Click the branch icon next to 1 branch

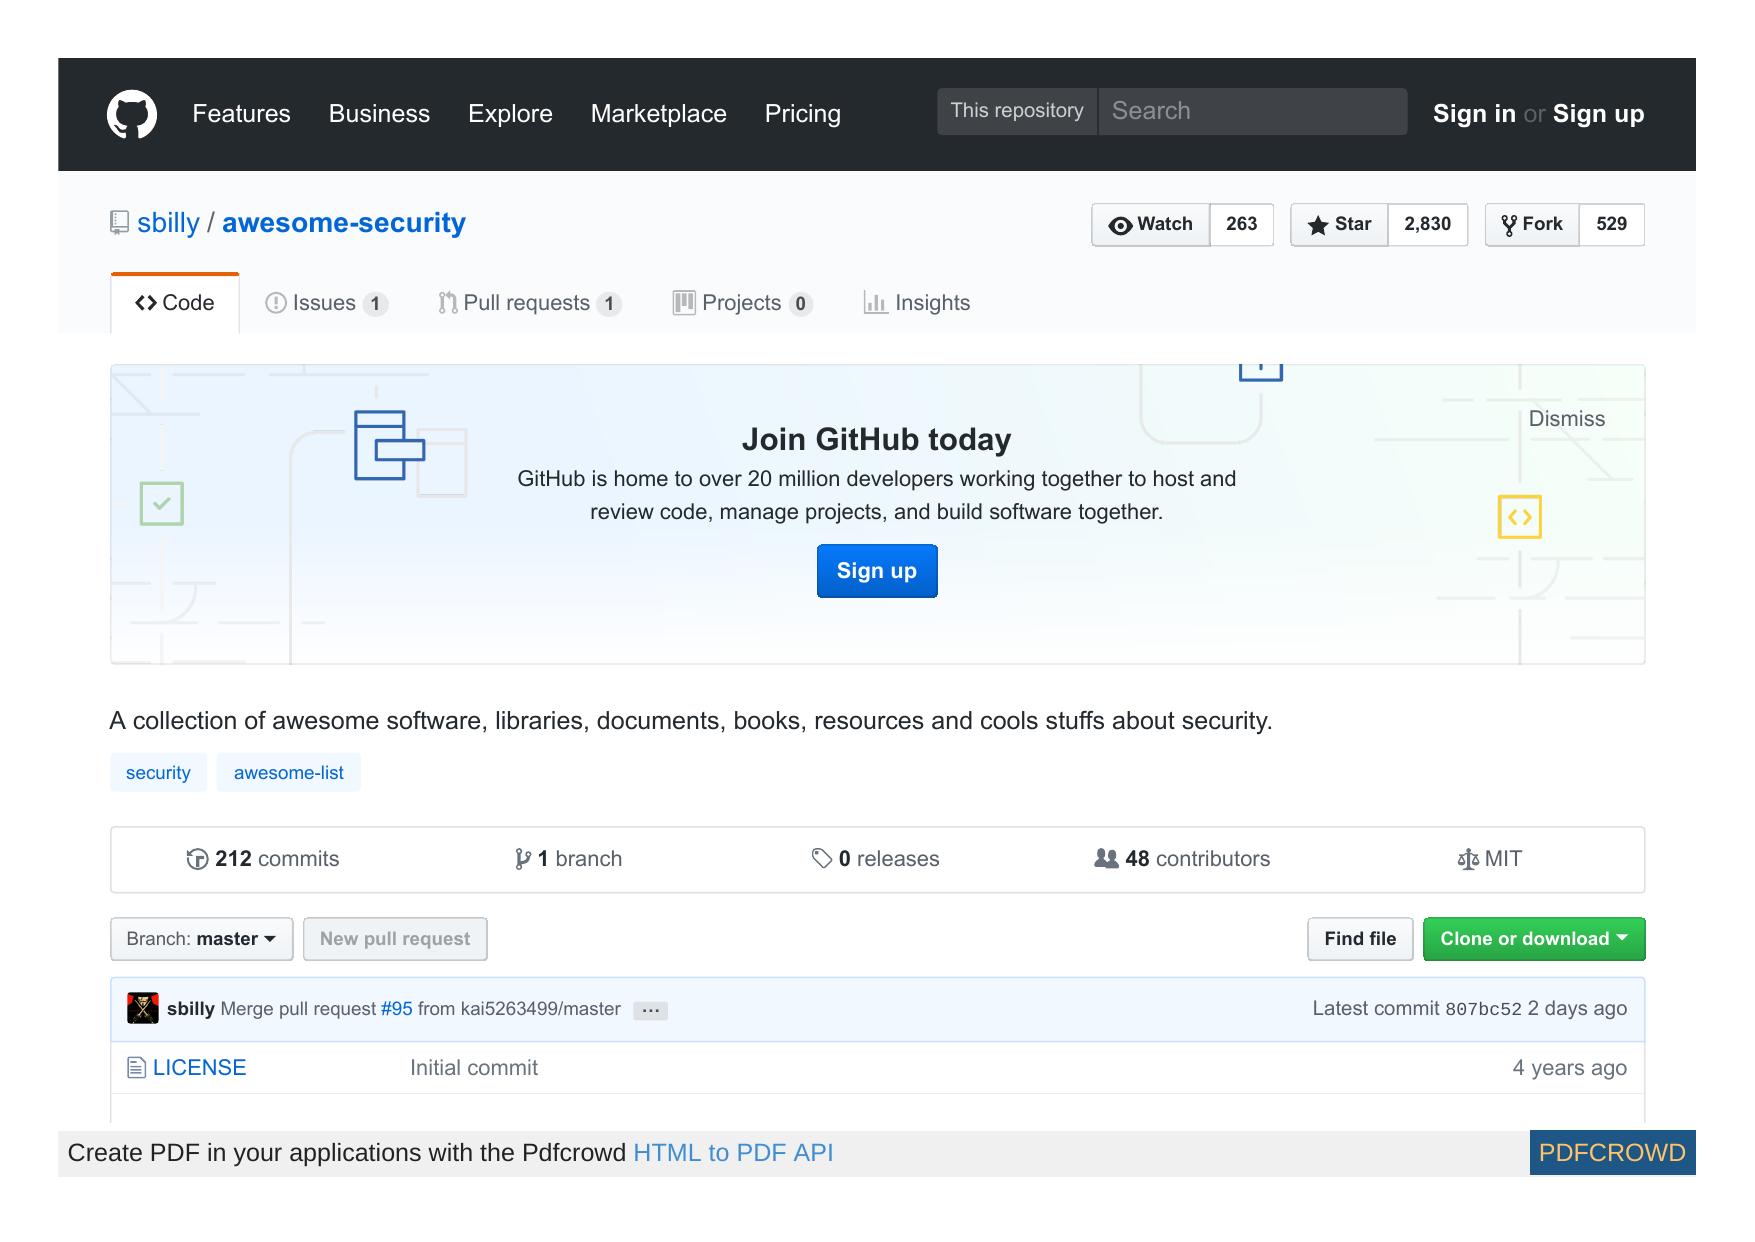click(523, 858)
